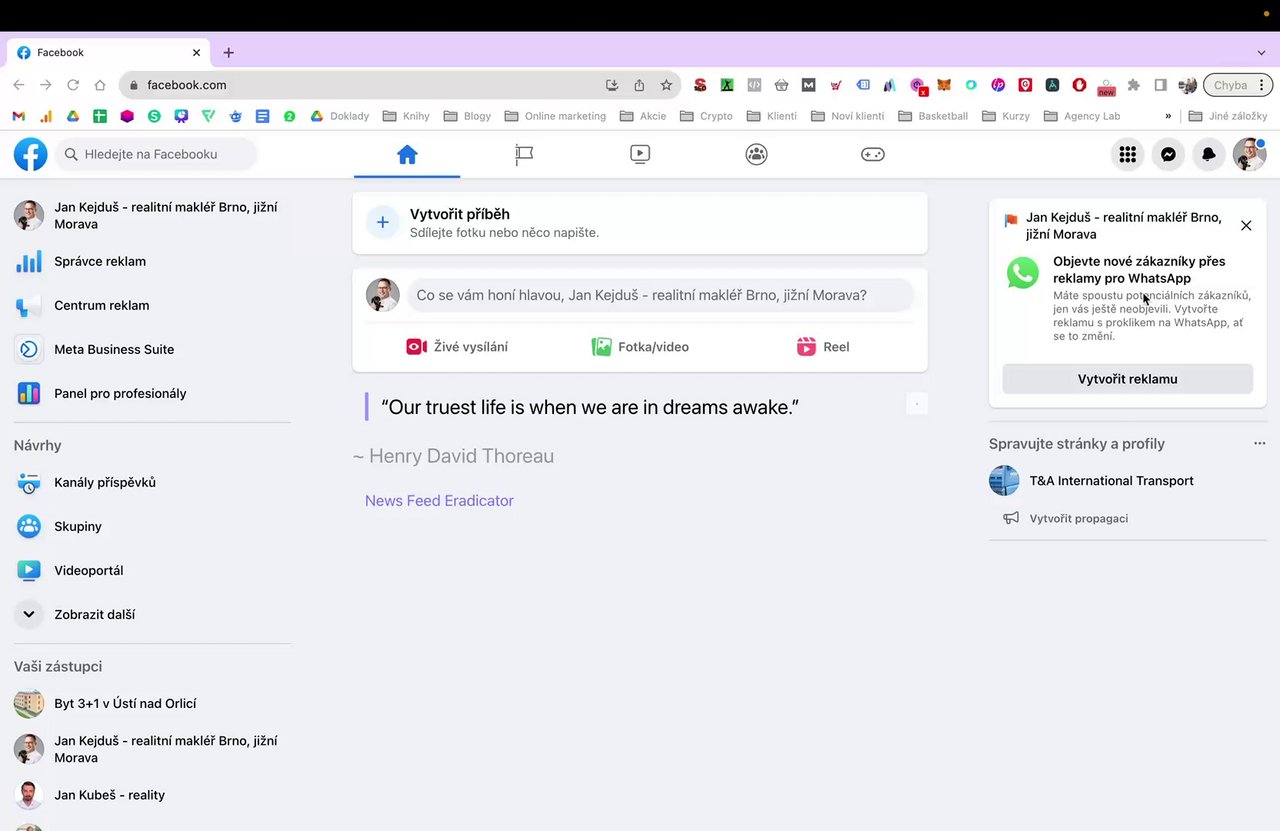
Task: Open a new browser tab
Action: tap(228, 53)
